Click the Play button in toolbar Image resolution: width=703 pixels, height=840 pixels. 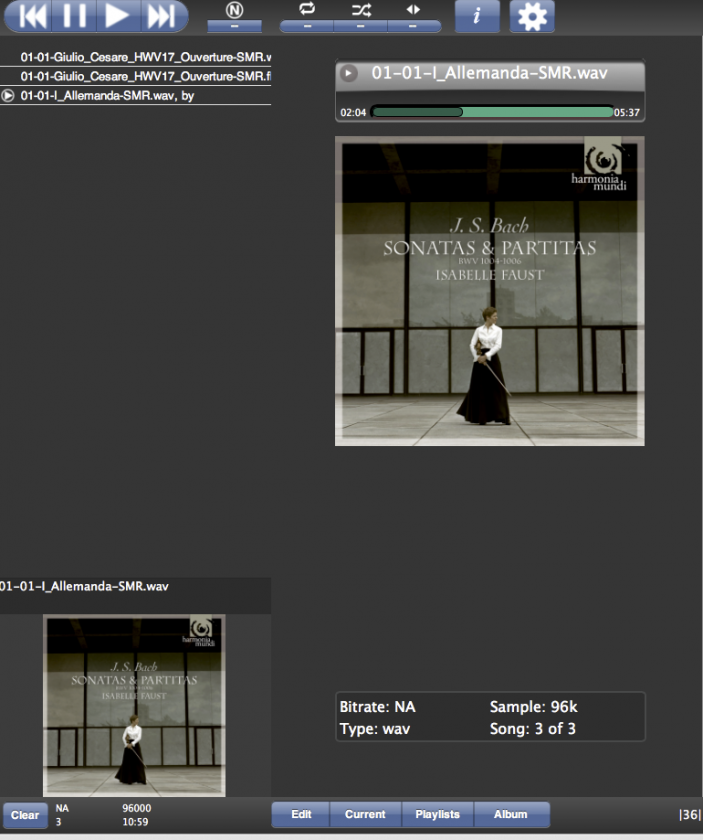click(118, 16)
